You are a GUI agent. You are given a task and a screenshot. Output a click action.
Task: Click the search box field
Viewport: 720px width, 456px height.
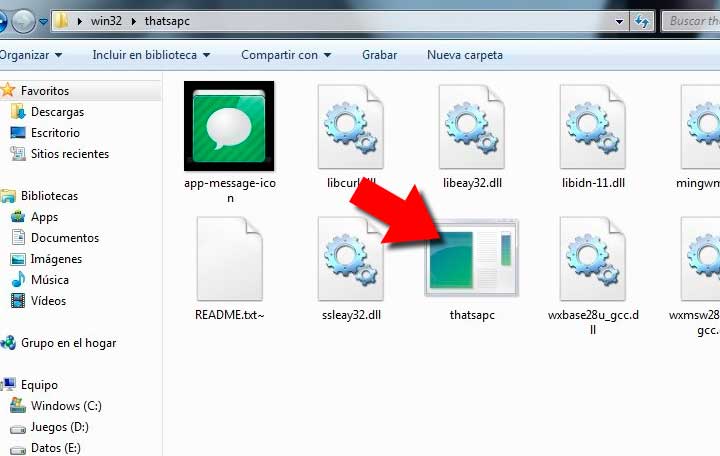[692, 20]
